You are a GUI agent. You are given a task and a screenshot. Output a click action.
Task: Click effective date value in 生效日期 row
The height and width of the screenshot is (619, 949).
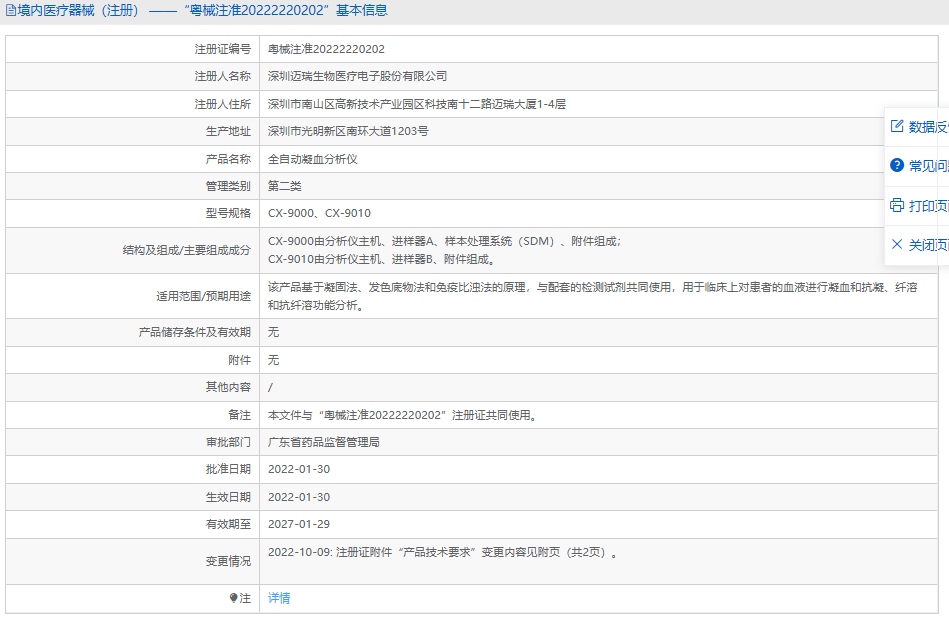[299, 497]
